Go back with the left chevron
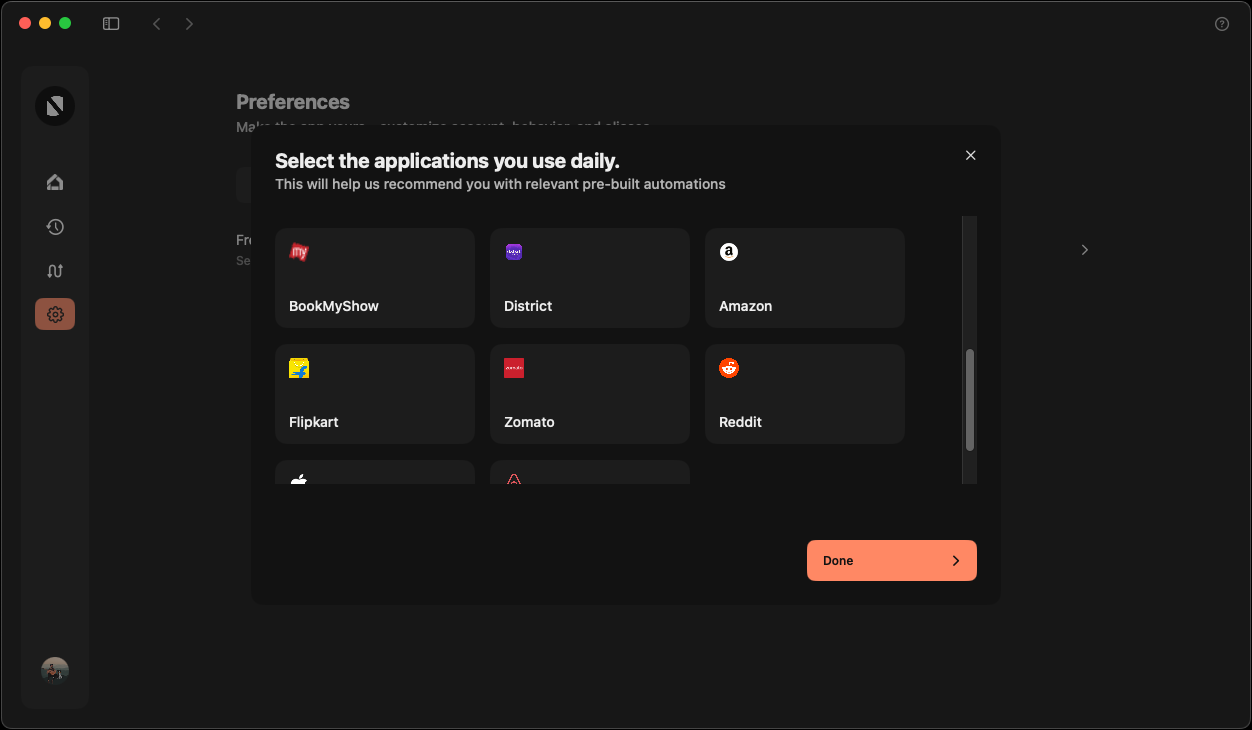Image resolution: width=1252 pixels, height=730 pixels. tap(156, 23)
